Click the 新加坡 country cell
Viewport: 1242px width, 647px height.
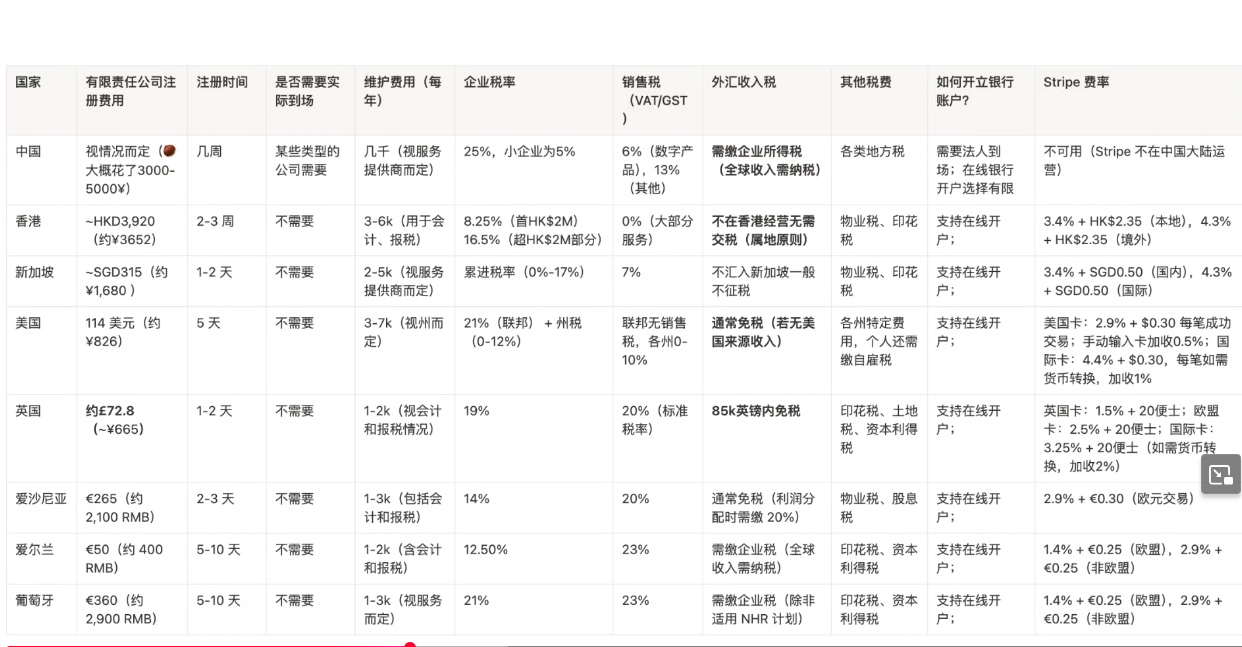pos(35,272)
